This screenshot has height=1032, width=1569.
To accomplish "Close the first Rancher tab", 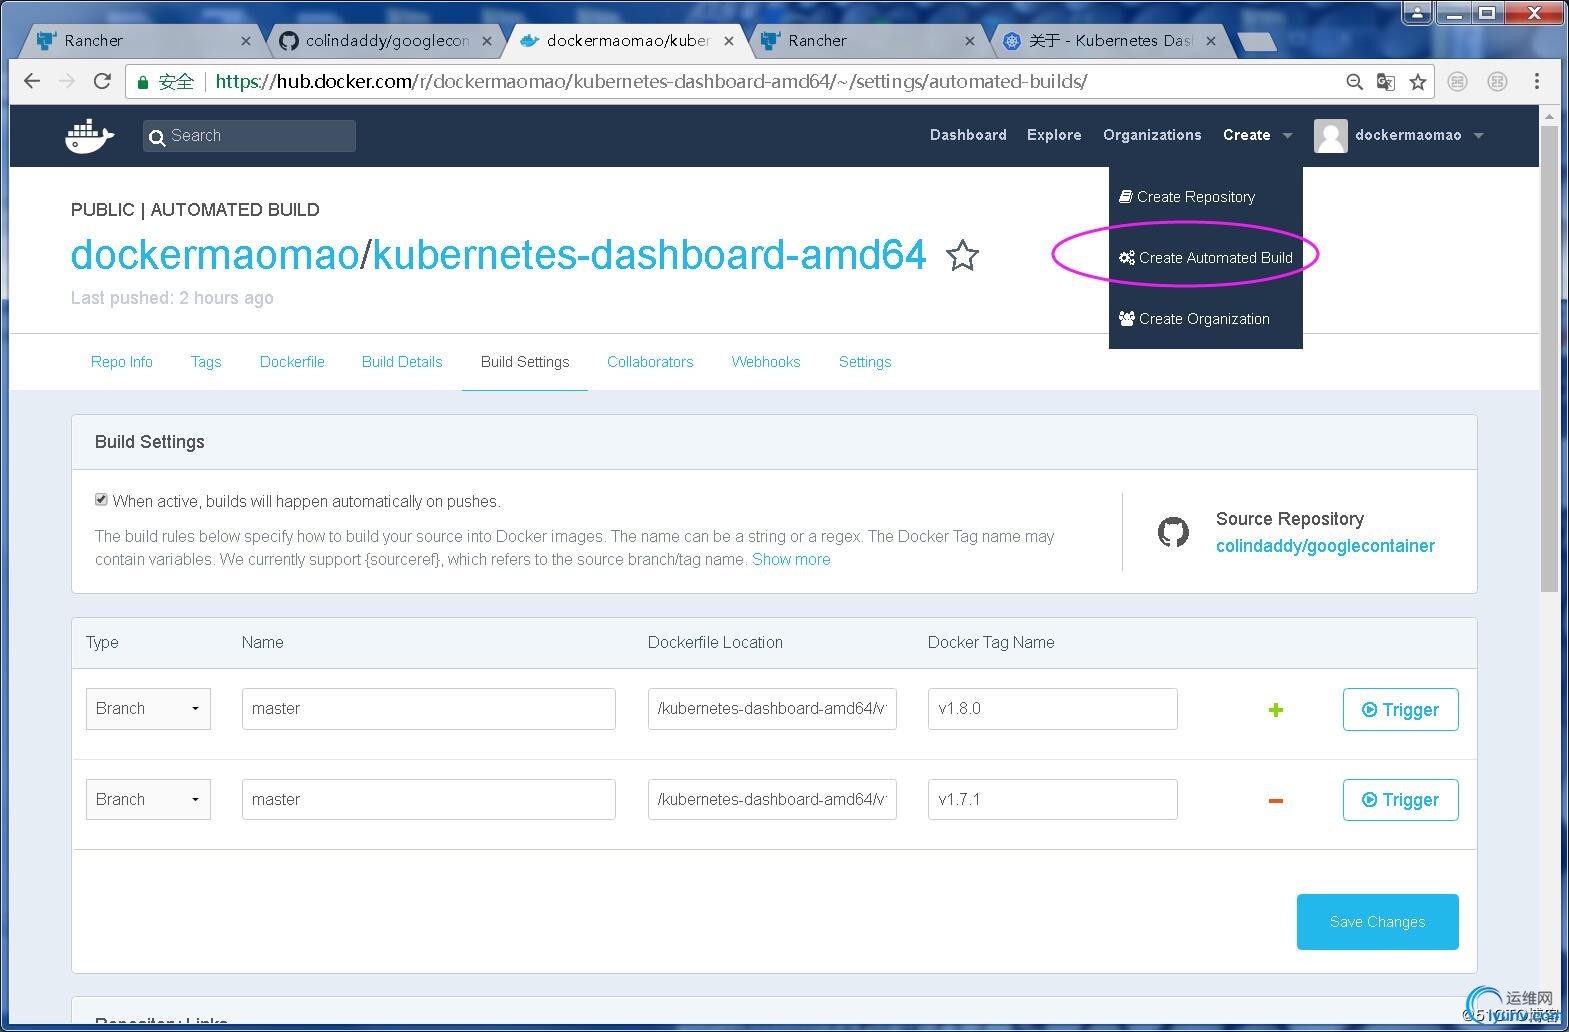I will coord(246,41).
